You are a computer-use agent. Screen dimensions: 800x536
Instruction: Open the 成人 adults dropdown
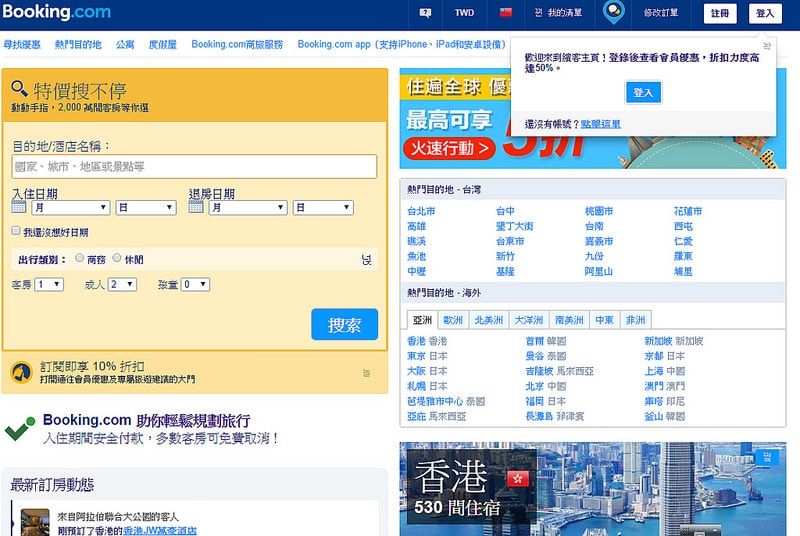(x=122, y=285)
